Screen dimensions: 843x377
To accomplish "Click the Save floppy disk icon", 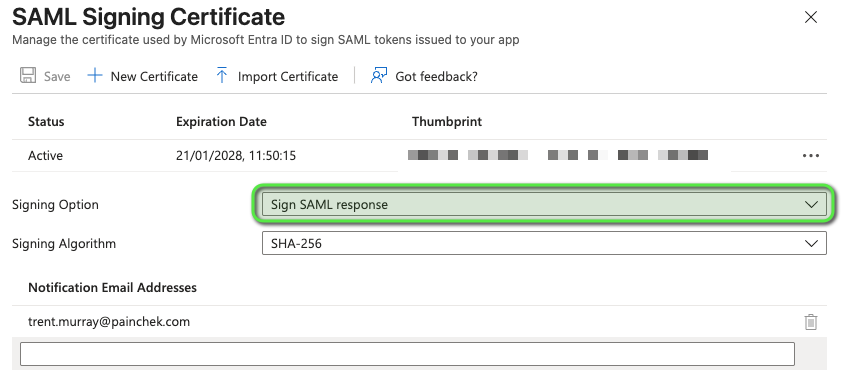I will (x=28, y=76).
